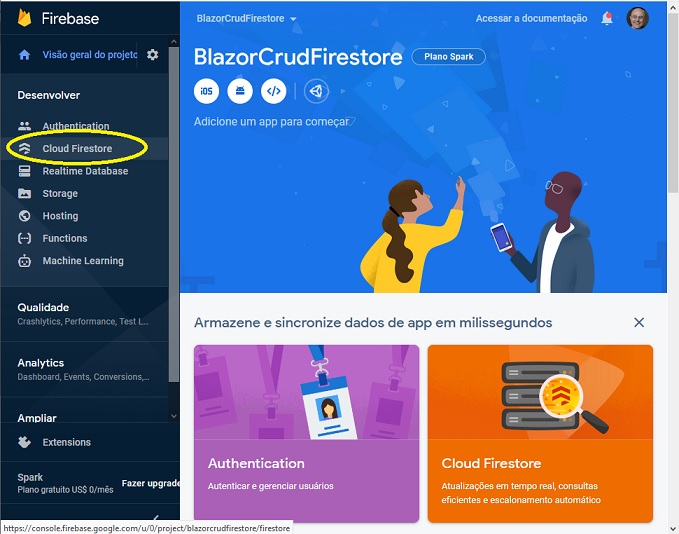
Task: Open Realtime Database in the sidebar
Action: tap(84, 171)
